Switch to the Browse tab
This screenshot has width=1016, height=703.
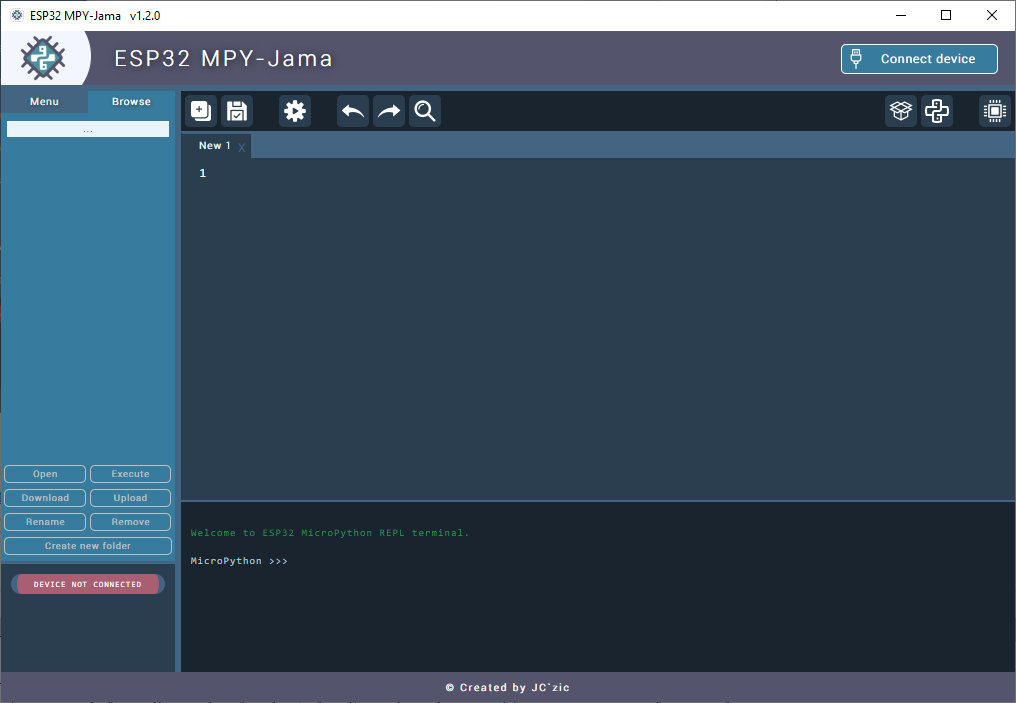(131, 102)
